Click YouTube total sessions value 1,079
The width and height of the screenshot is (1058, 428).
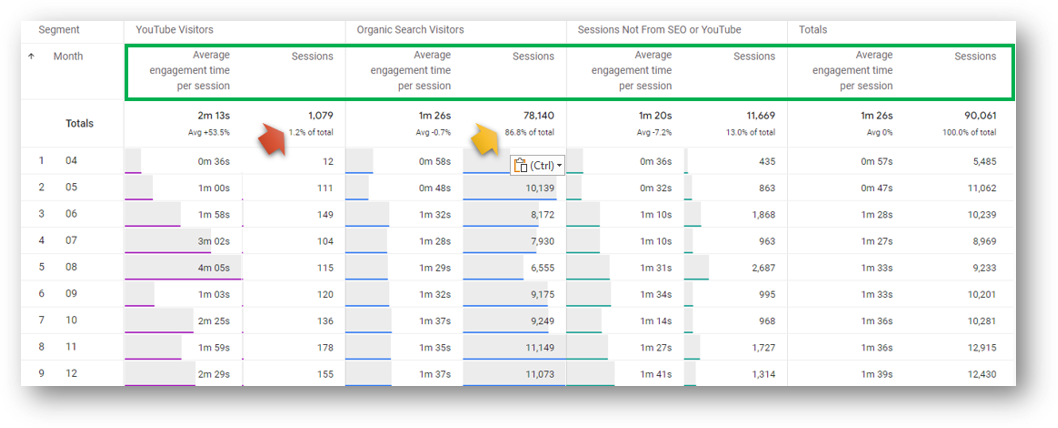[x=319, y=116]
